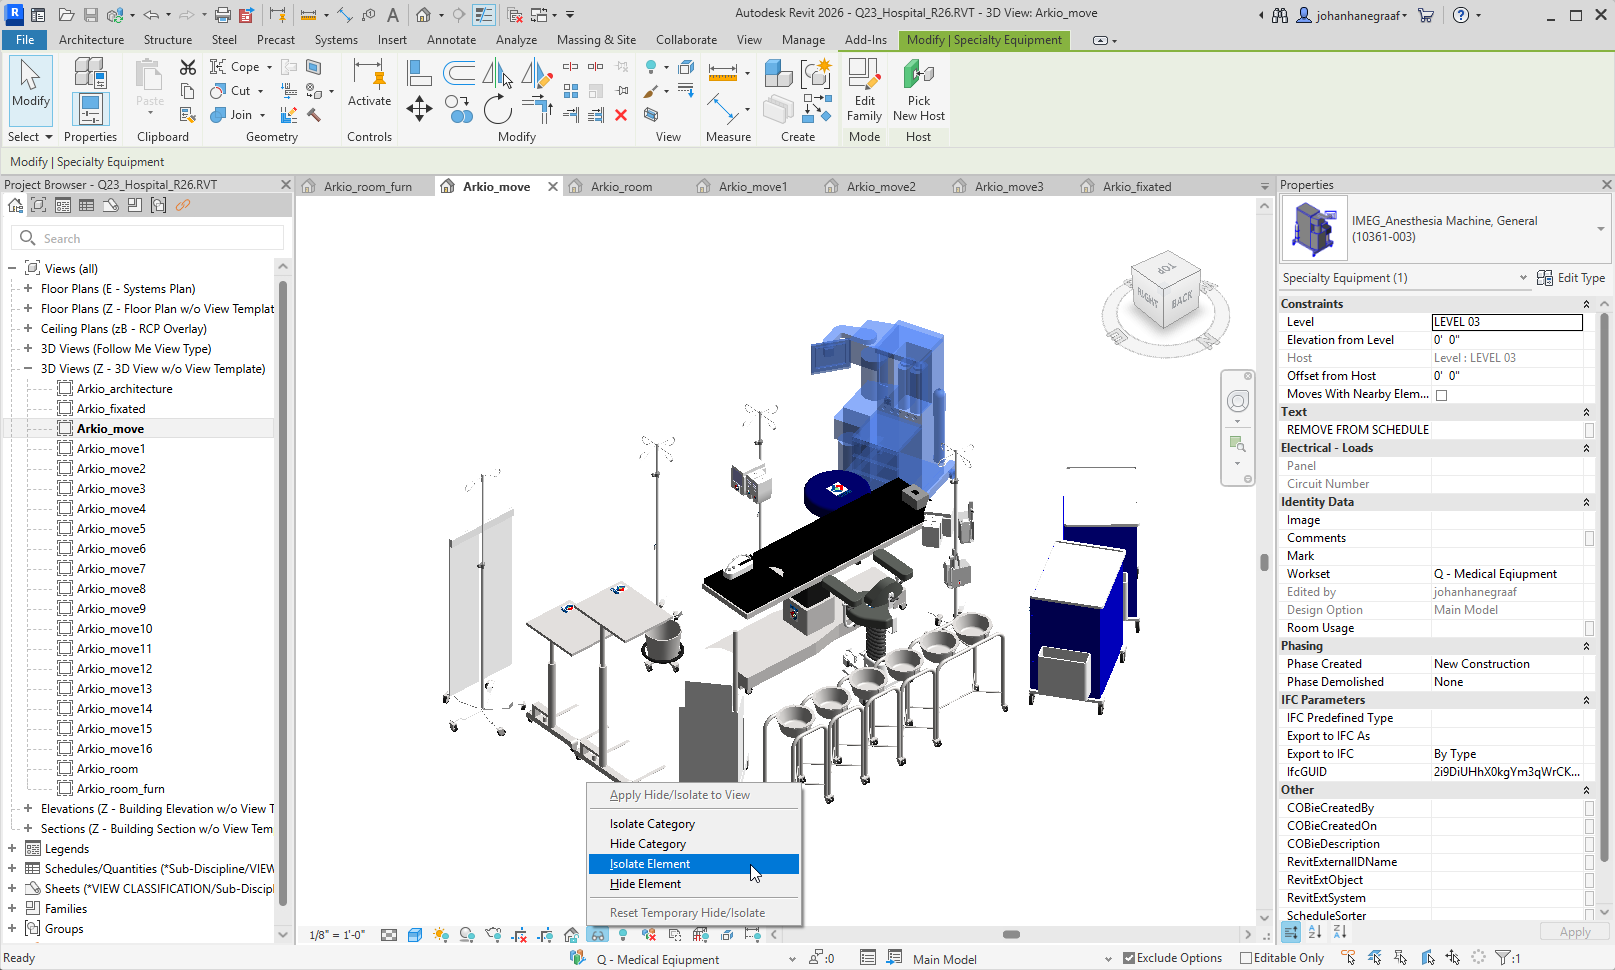1615x970 pixels.
Task: Open the family type selector dropdown
Action: (1600, 229)
